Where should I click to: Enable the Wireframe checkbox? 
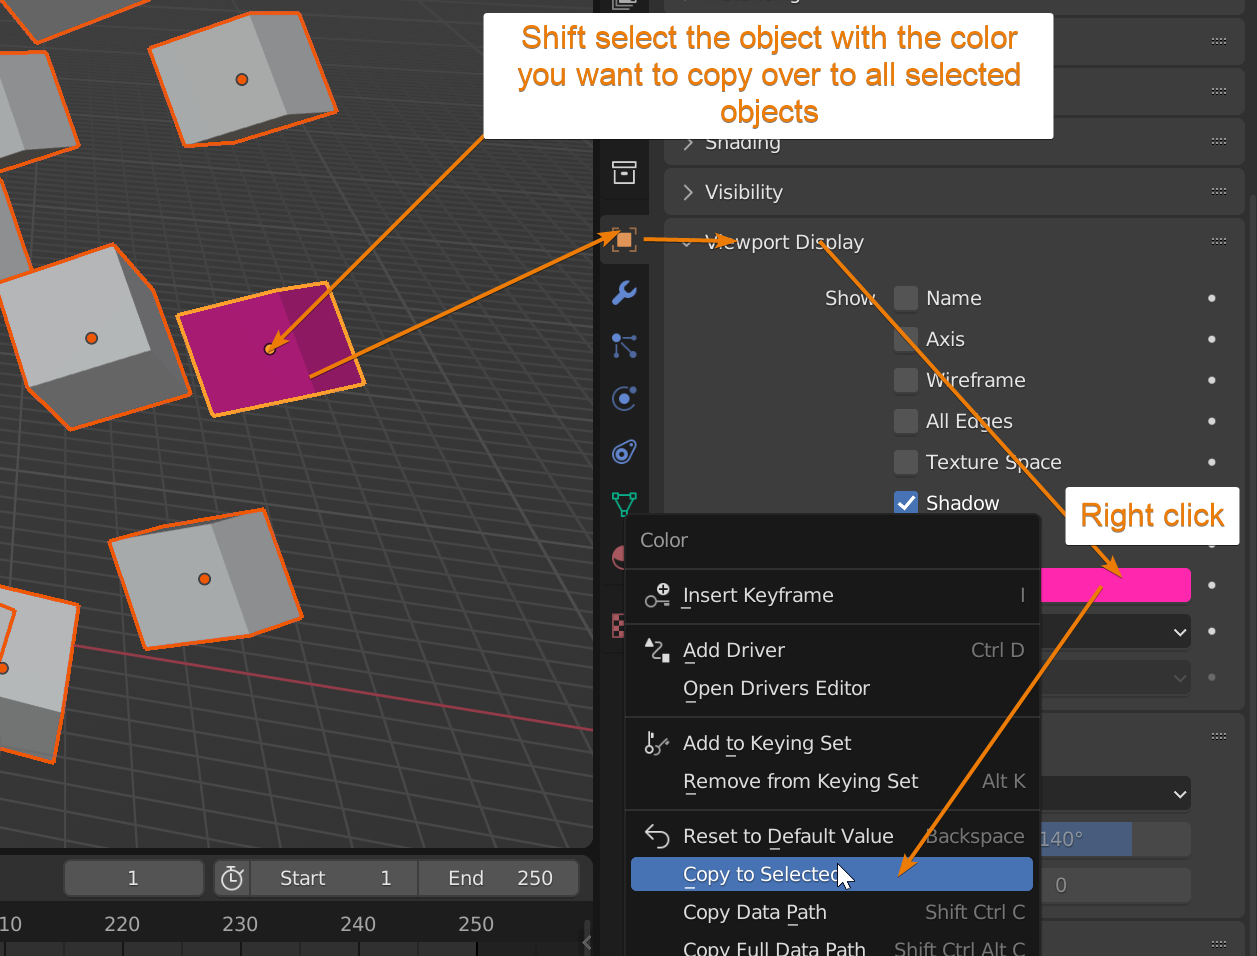[x=906, y=380]
